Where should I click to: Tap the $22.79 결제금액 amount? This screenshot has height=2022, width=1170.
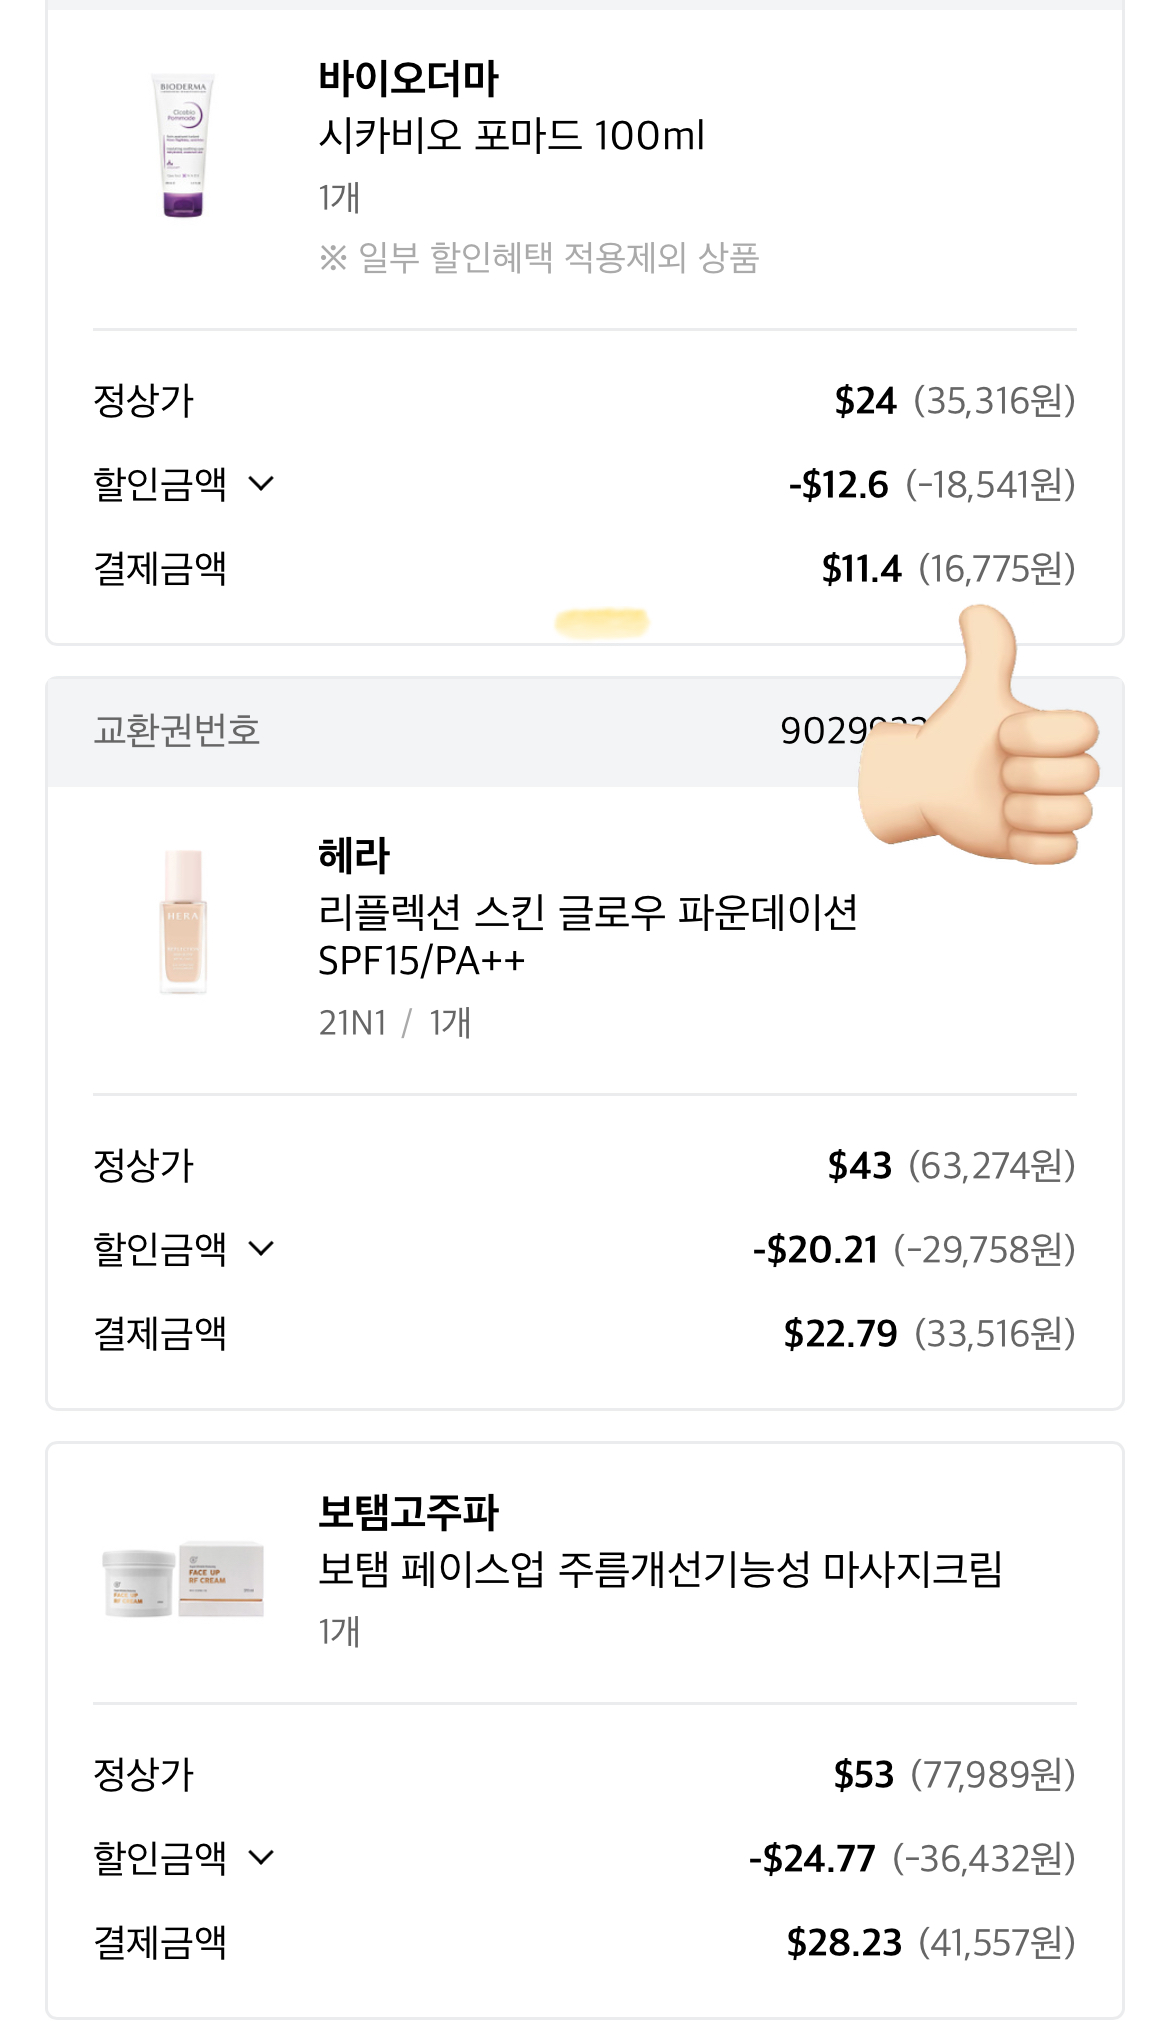click(840, 1333)
